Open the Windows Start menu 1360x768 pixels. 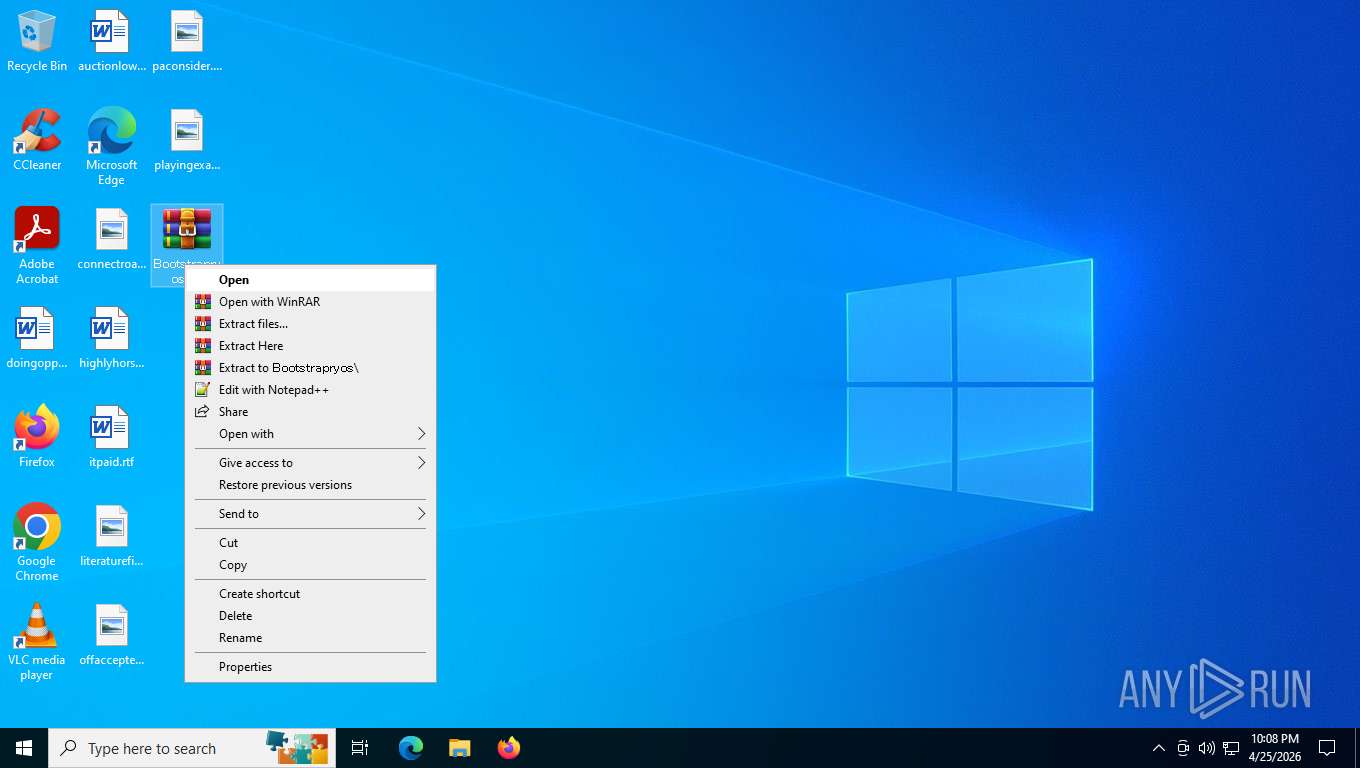24,748
